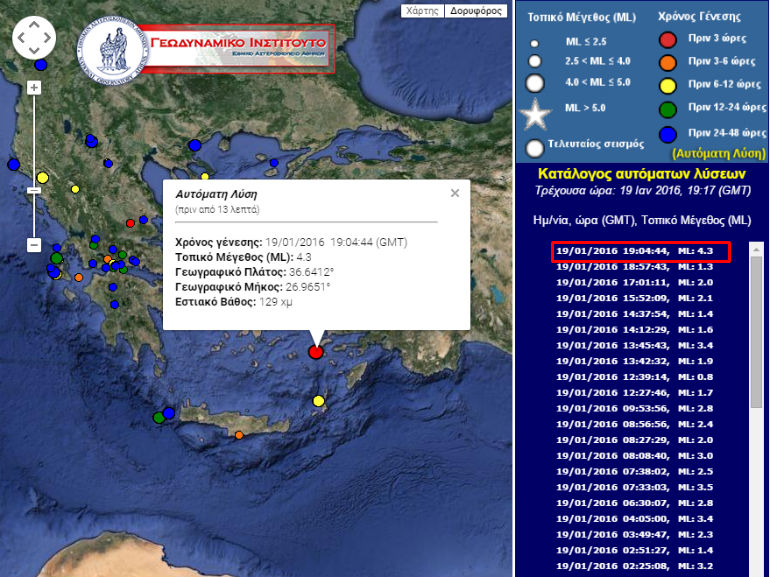Click the green marker southwest of Crete
The height and width of the screenshot is (577, 770).
click(158, 416)
